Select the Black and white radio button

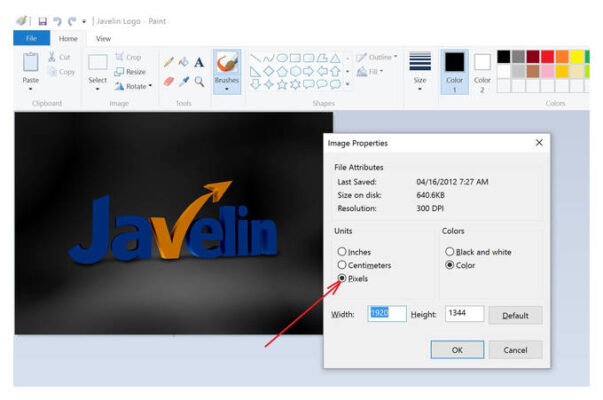(x=450, y=252)
